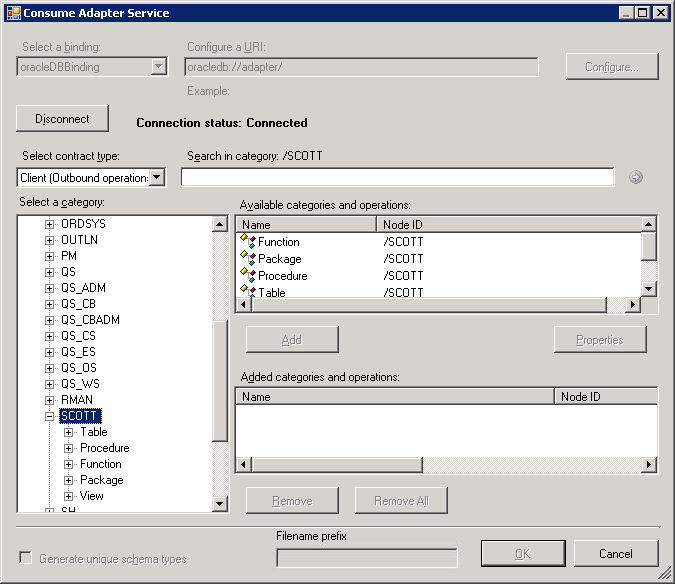Expand the ORDSYS tree node
The height and width of the screenshot is (584, 675).
click(50, 224)
